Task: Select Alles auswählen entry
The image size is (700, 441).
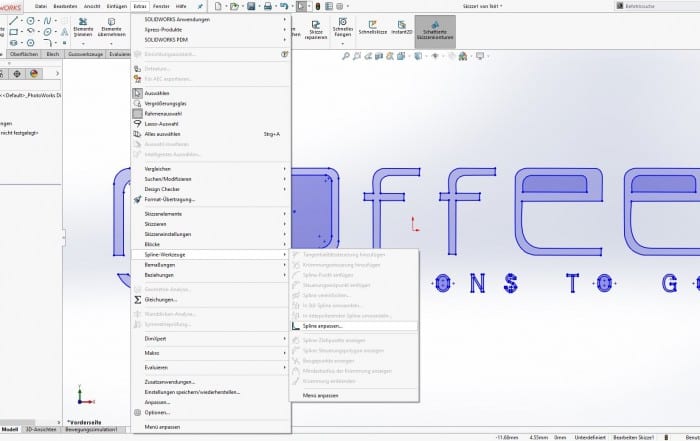Action: tap(211, 134)
